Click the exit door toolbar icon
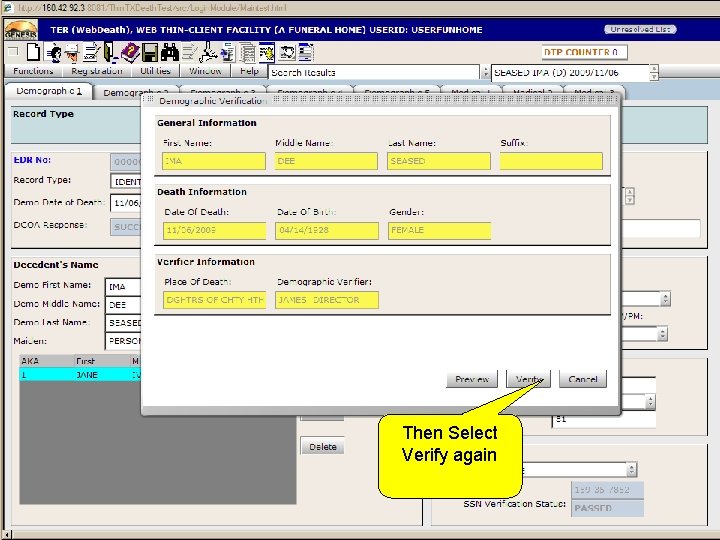The width and height of the screenshot is (720, 540). pyautogui.click(x=111, y=52)
